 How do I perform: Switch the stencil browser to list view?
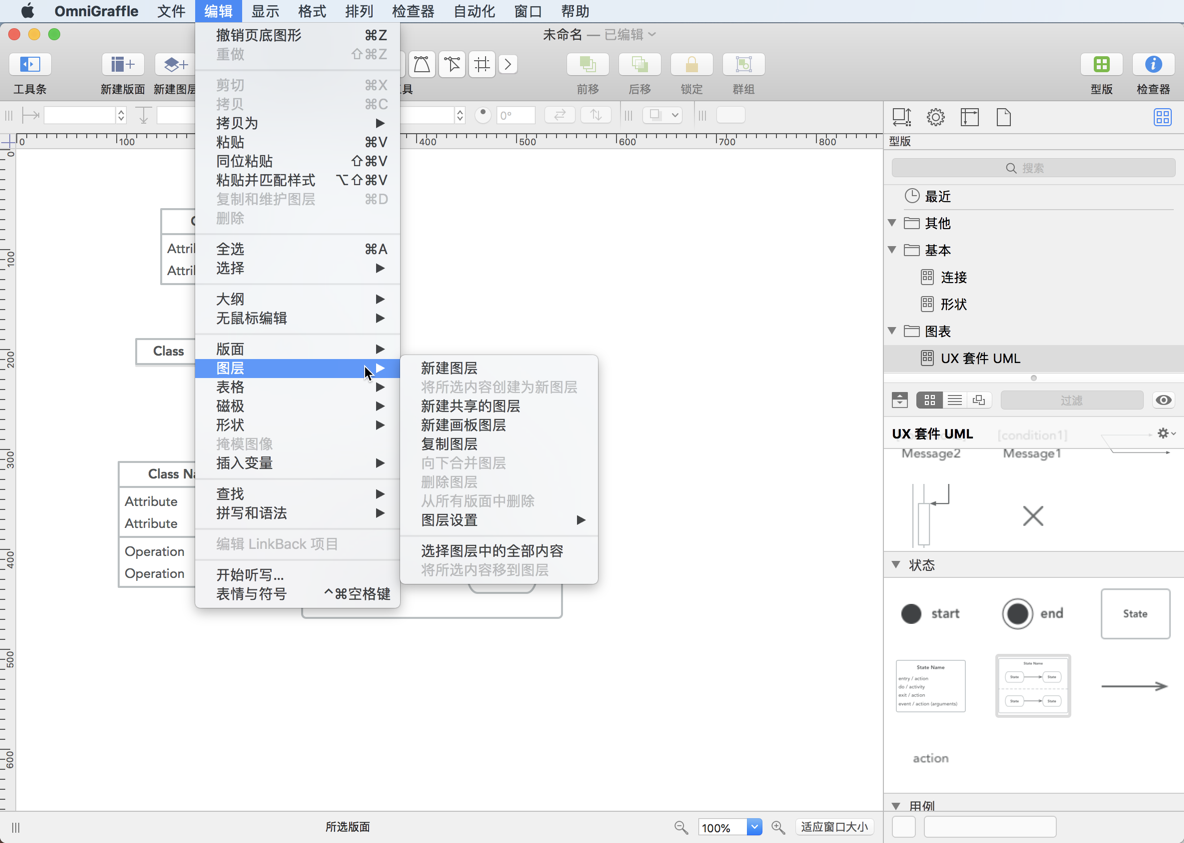[x=954, y=399]
